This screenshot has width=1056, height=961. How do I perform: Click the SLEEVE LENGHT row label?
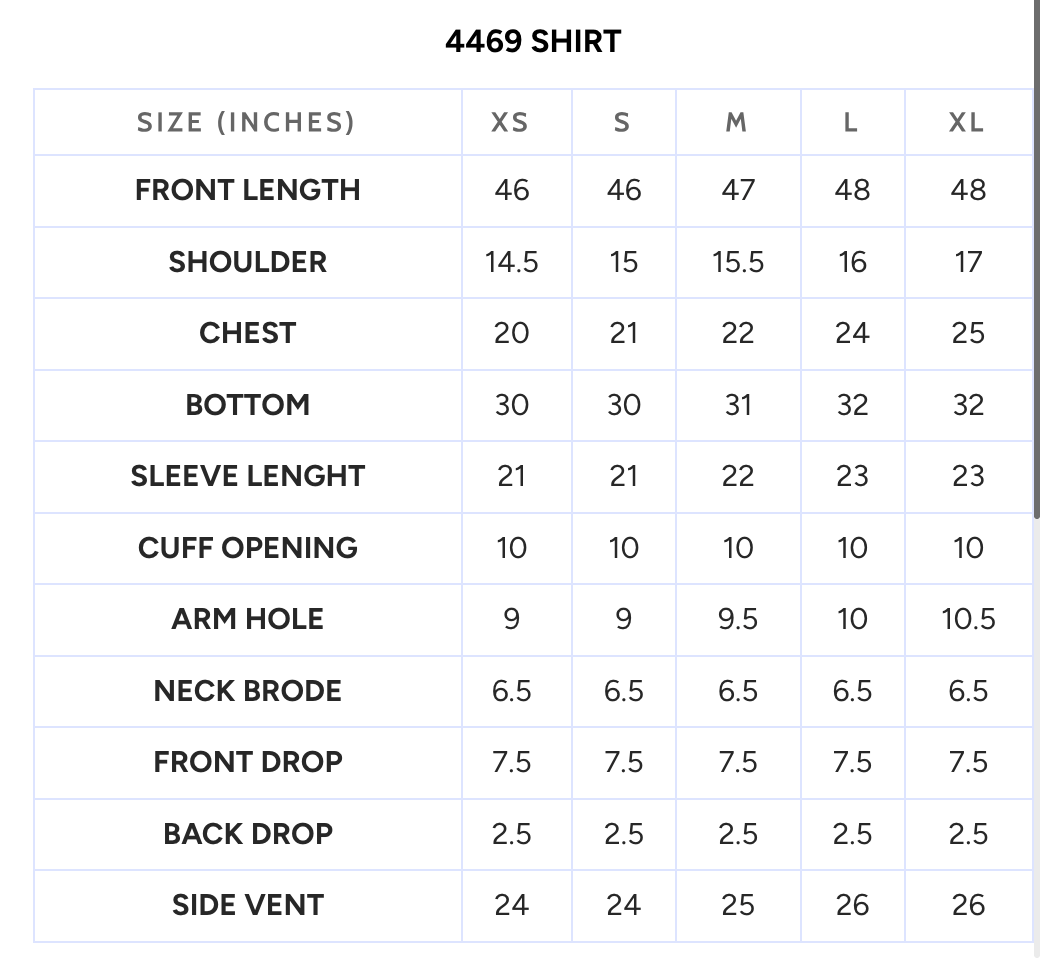[247, 477]
